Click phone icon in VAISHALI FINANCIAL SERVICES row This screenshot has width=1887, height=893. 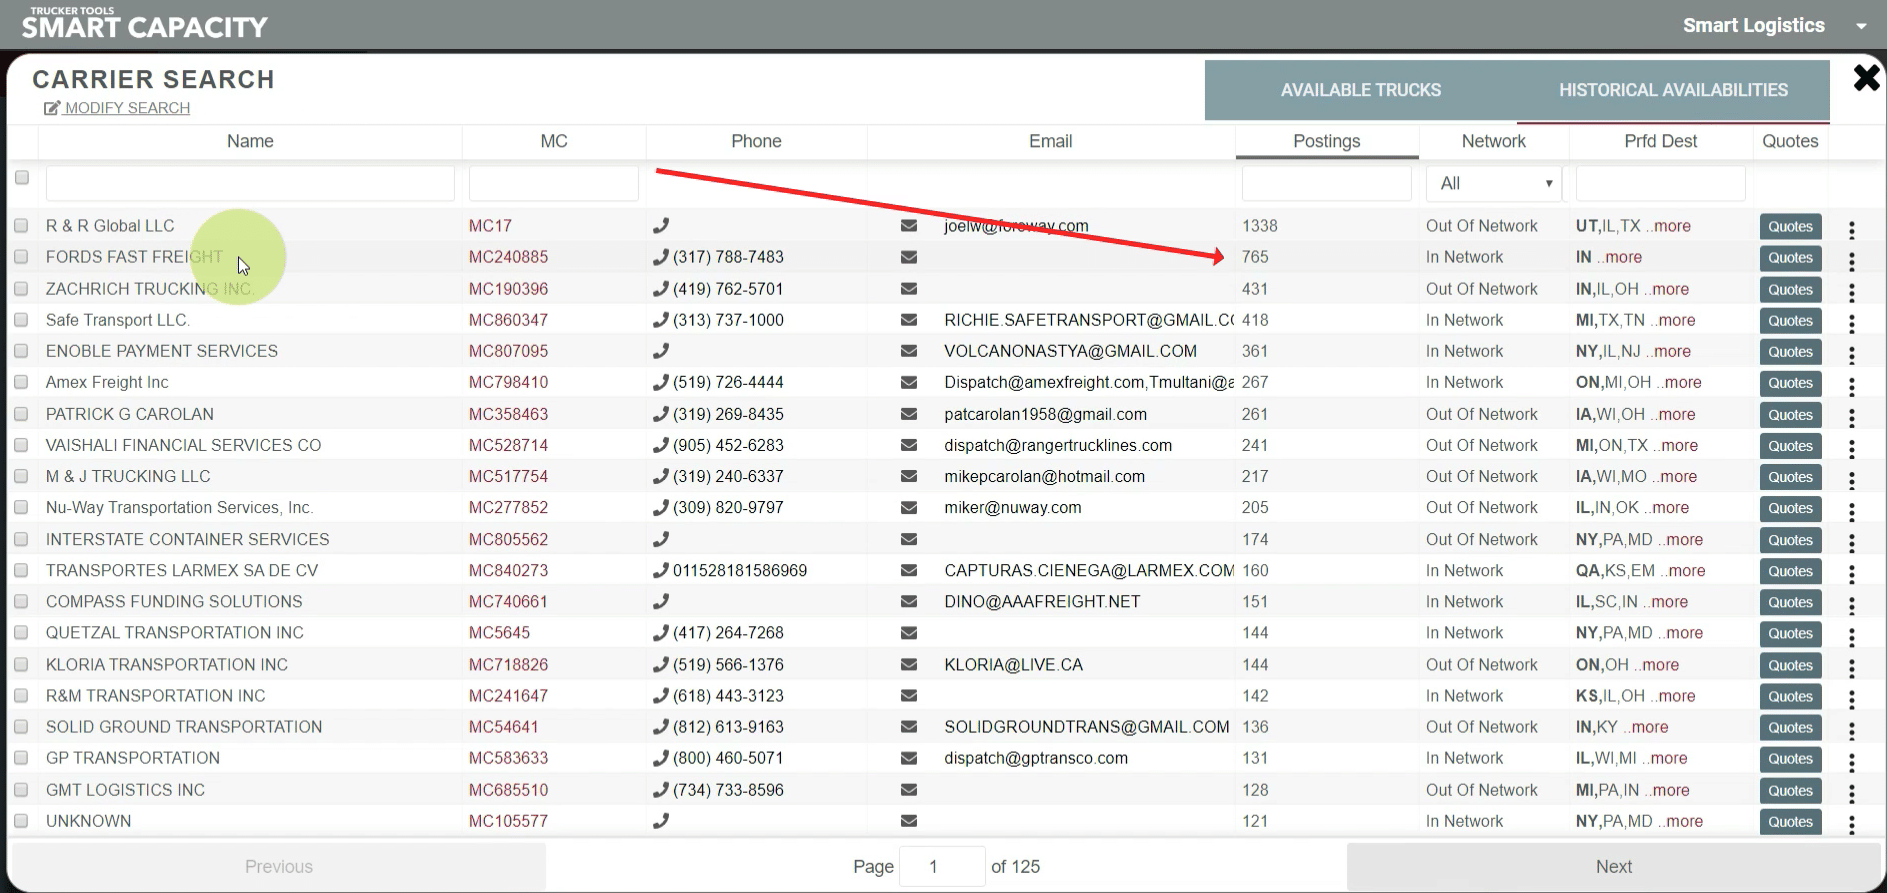(661, 445)
